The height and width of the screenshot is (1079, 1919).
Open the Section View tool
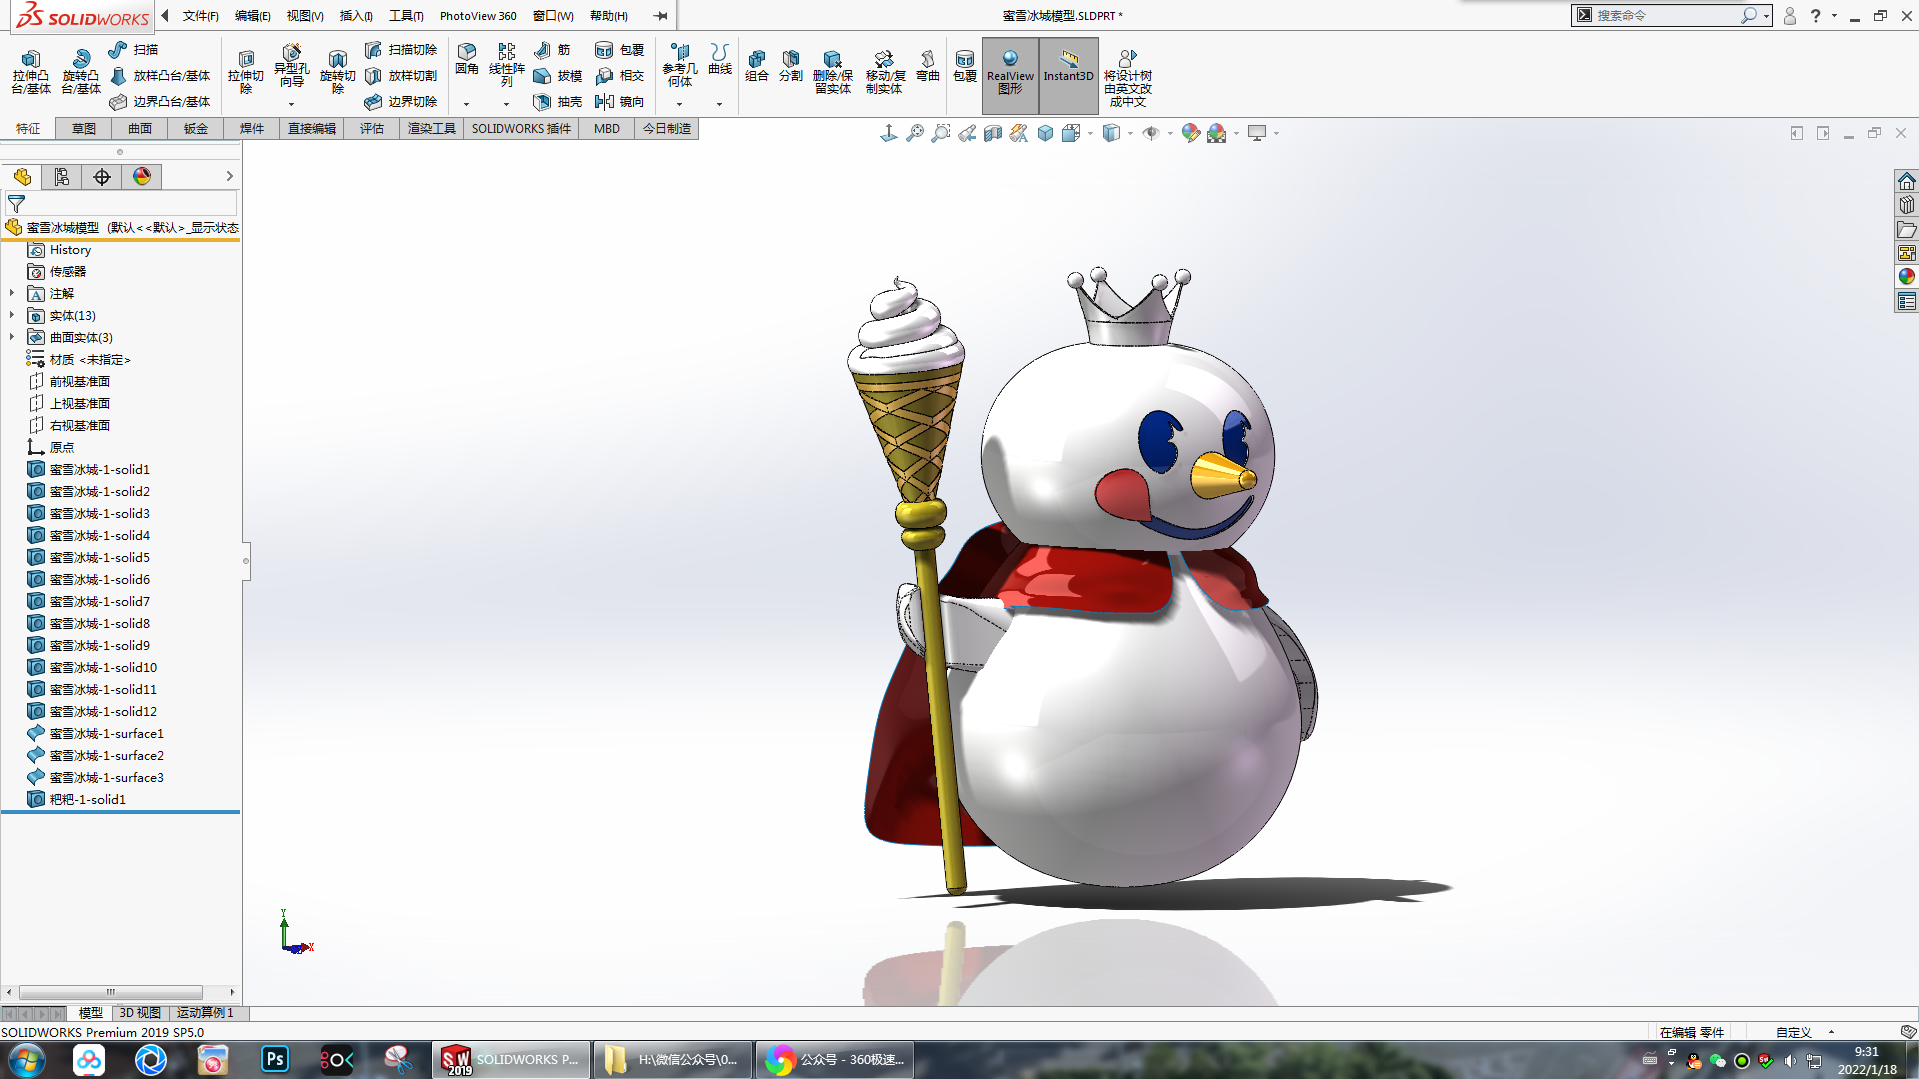pyautogui.click(x=993, y=133)
